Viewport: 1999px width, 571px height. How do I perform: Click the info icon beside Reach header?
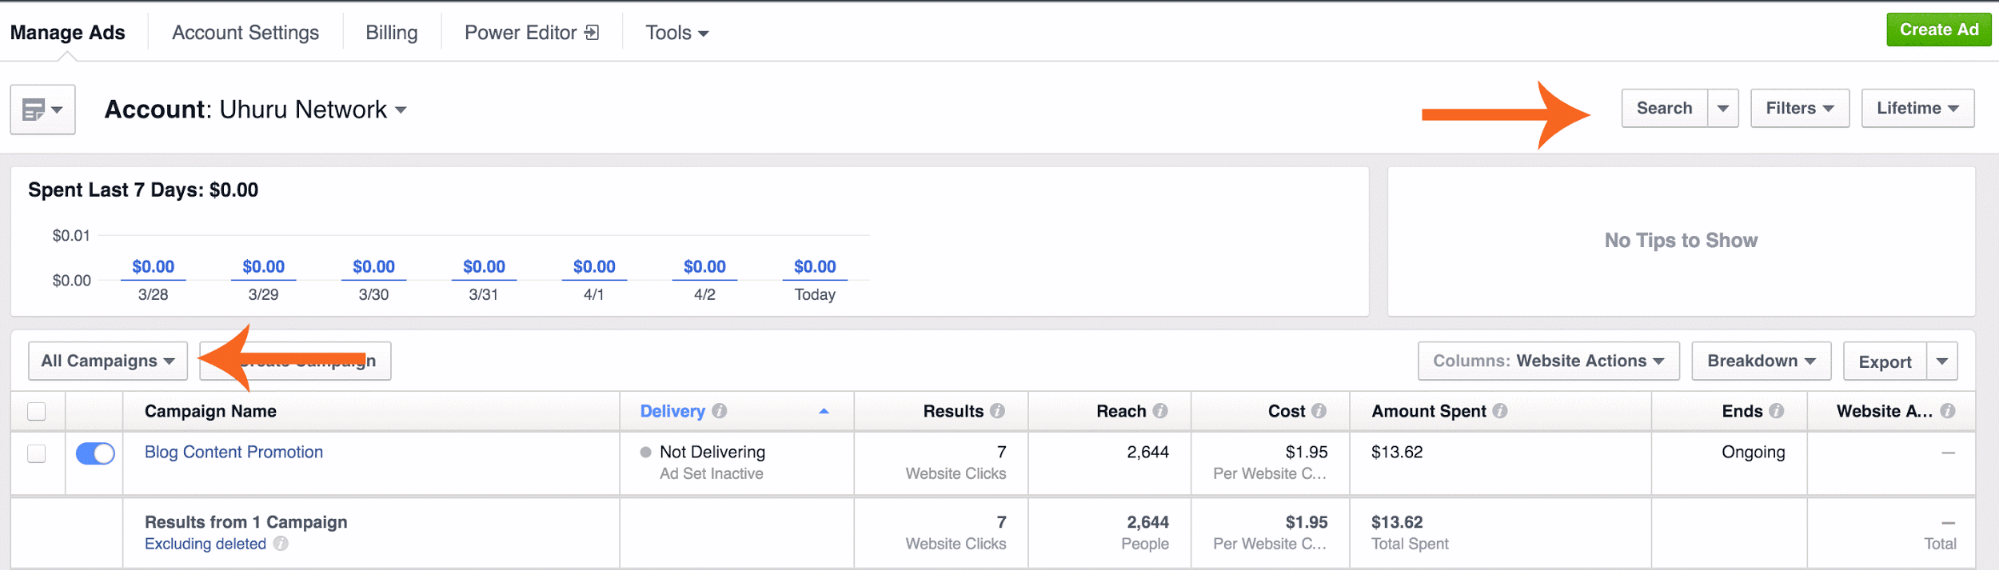pos(1160,411)
